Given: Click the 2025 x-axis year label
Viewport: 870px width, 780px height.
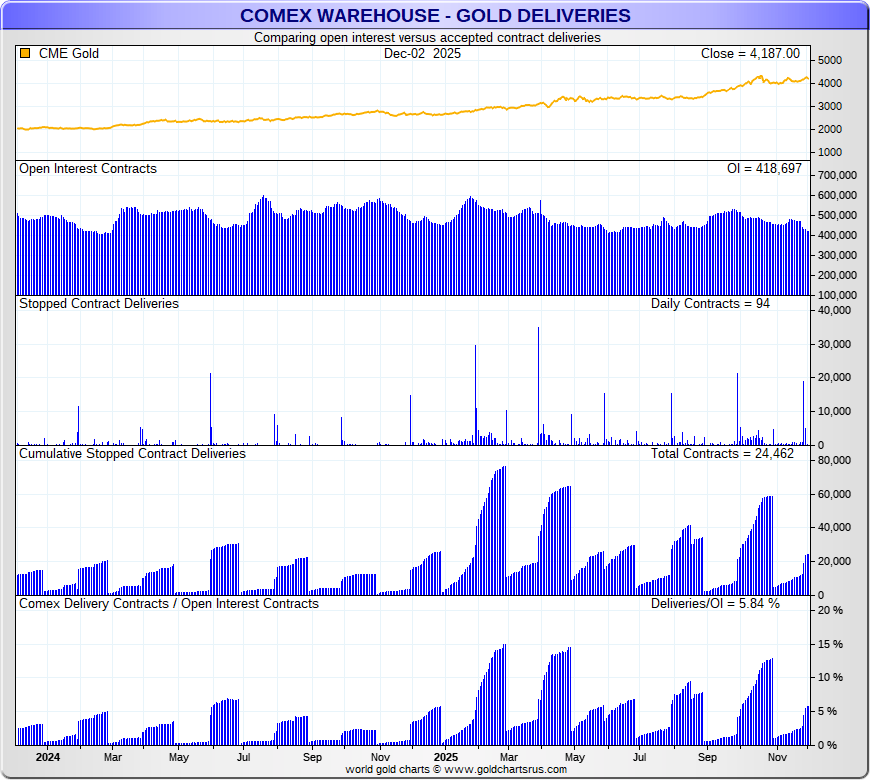Looking at the screenshot, I should 447,758.
